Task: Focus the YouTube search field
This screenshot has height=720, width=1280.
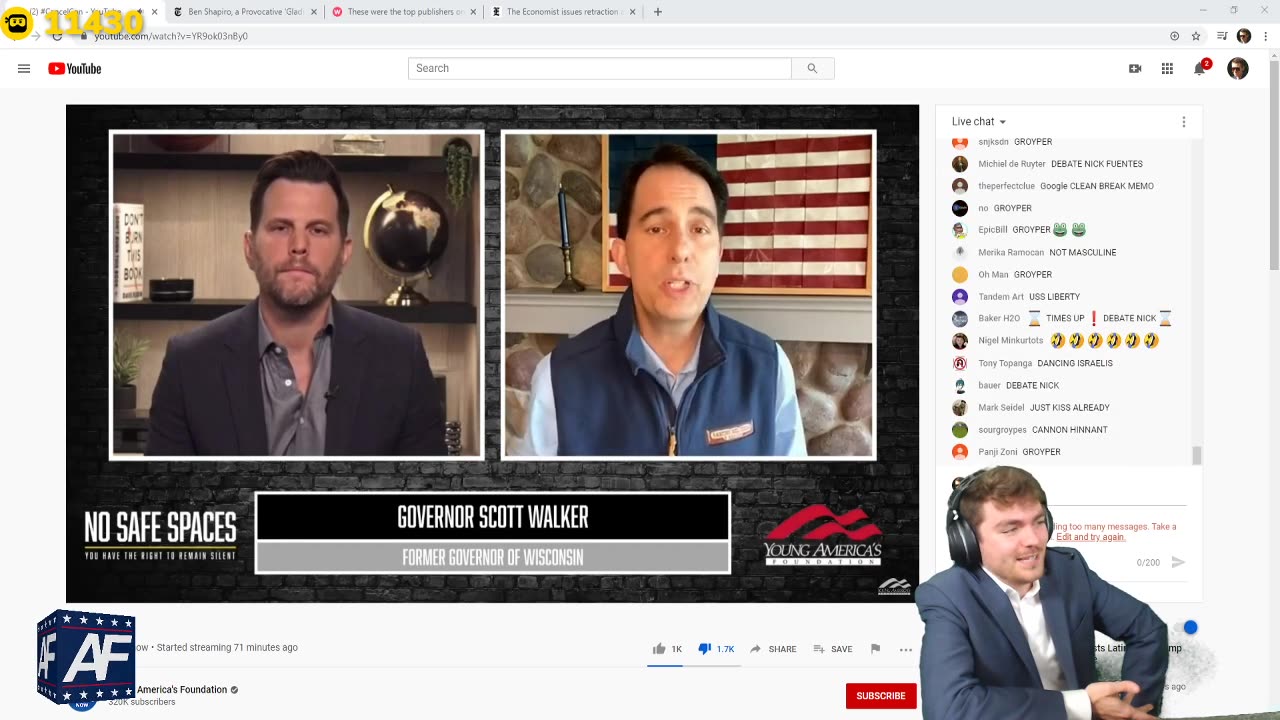Action: coord(599,68)
